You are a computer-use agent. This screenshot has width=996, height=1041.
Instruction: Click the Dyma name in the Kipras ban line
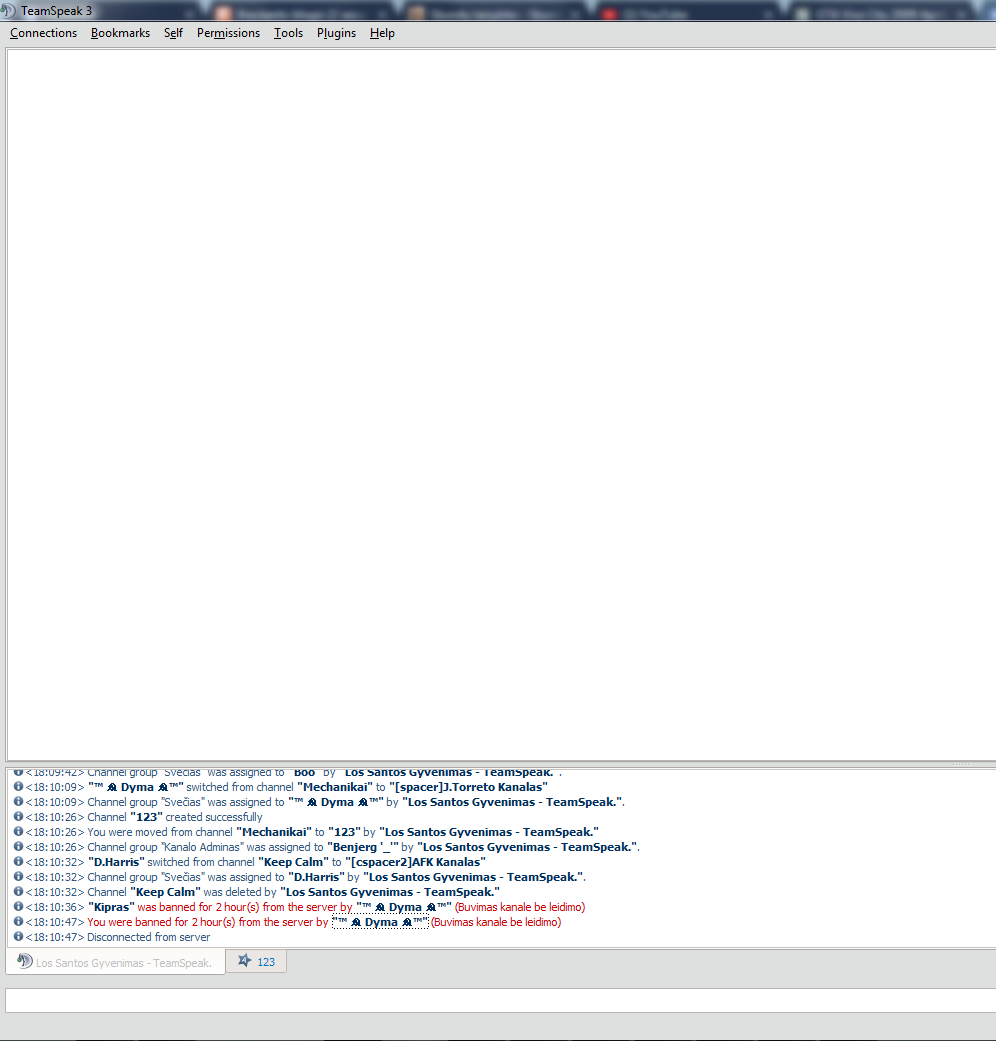[x=404, y=907]
